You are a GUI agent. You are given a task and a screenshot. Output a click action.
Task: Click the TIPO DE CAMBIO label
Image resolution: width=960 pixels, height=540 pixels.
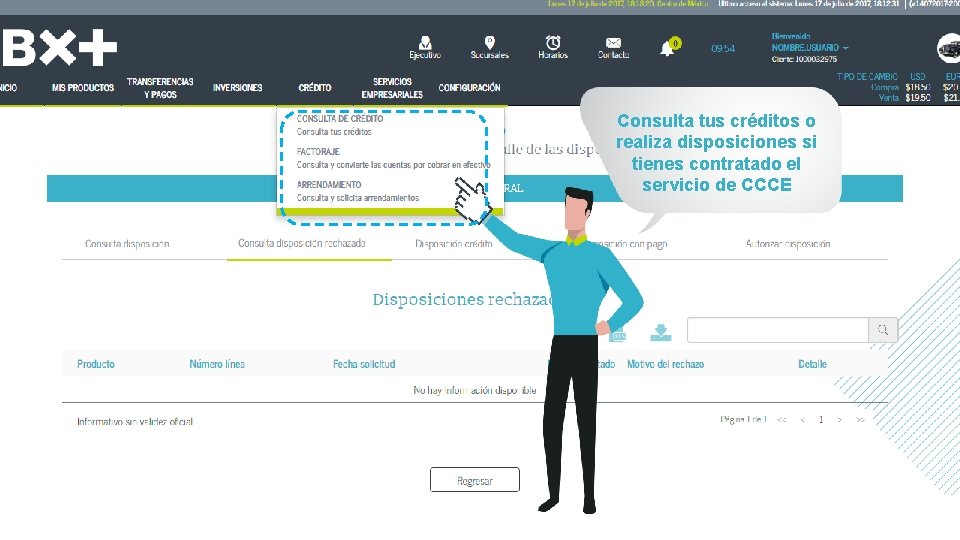(x=867, y=77)
